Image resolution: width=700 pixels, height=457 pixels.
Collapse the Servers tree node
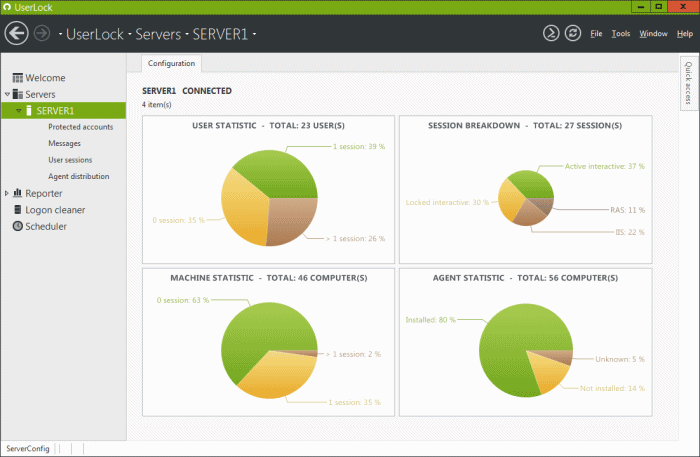click(7, 94)
